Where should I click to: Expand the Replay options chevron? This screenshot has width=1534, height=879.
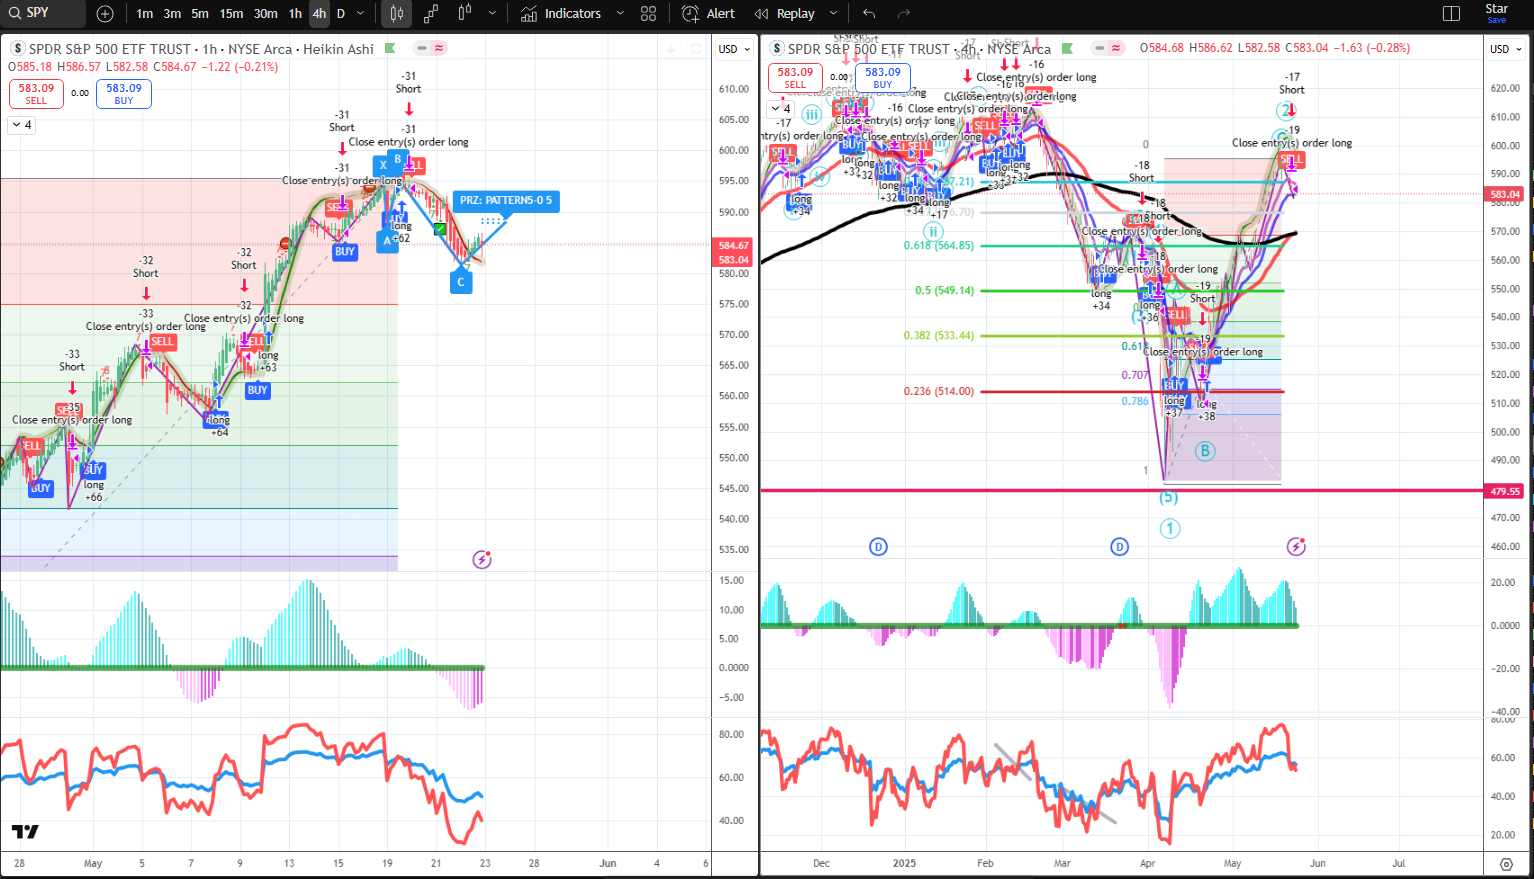(x=833, y=14)
